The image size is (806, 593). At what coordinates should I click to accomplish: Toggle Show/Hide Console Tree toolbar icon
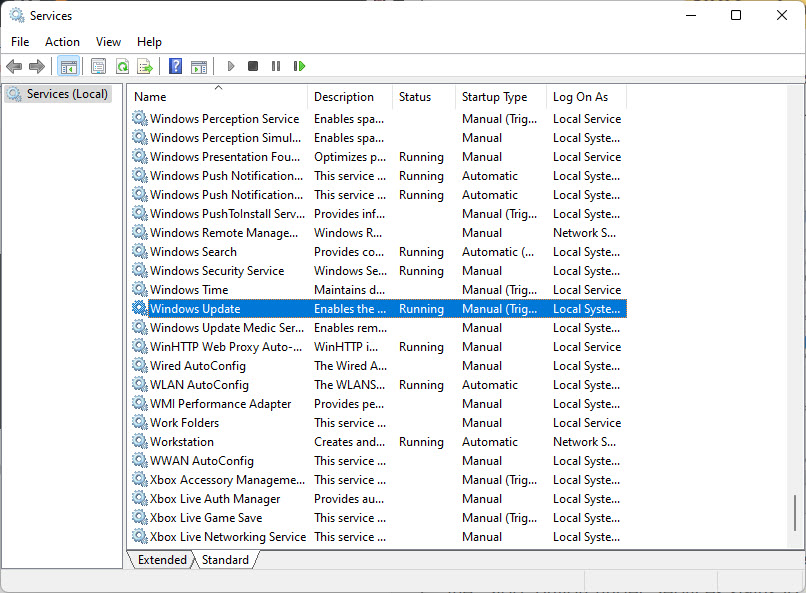tap(68, 66)
